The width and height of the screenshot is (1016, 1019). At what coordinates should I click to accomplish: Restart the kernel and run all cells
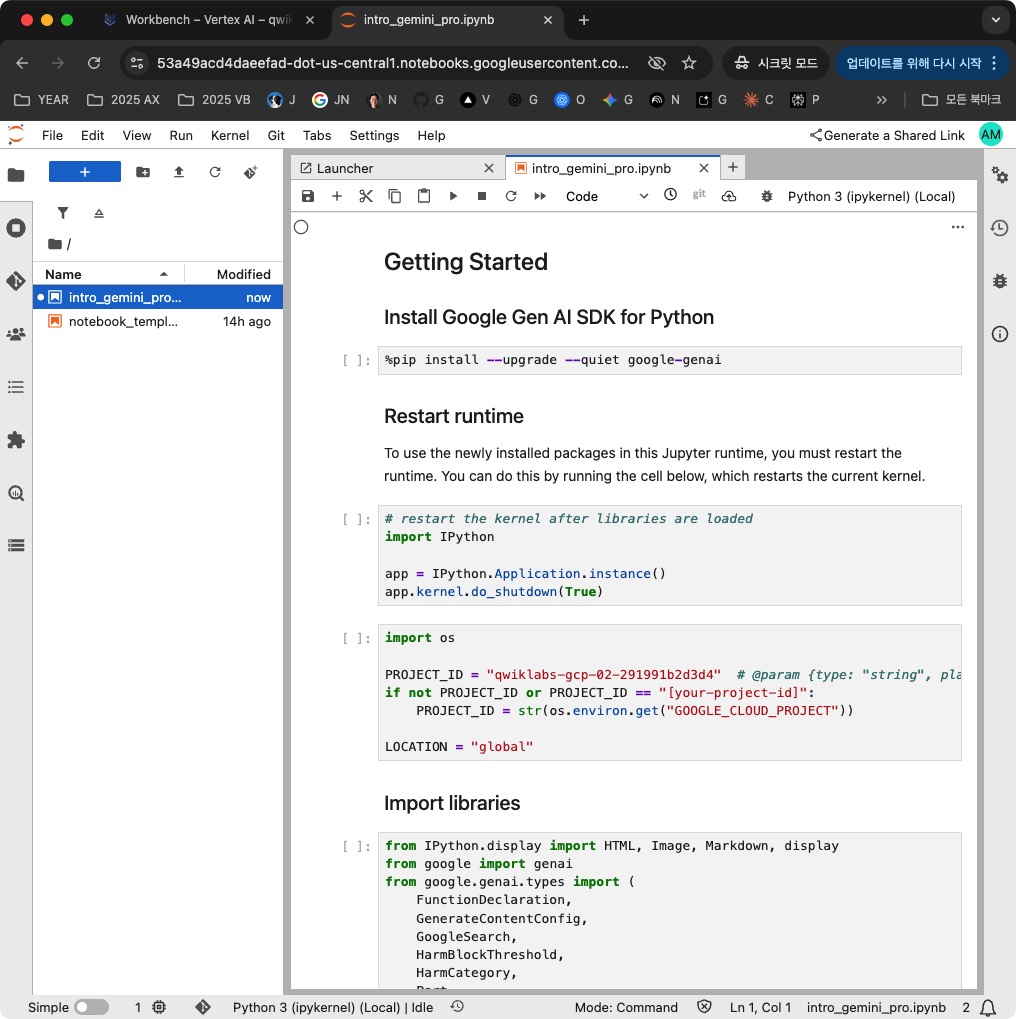[x=540, y=197]
